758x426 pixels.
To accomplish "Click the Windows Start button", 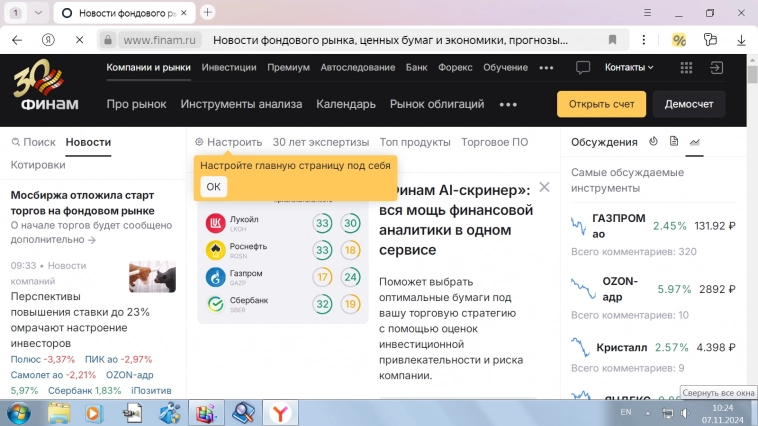I will pos(19,413).
